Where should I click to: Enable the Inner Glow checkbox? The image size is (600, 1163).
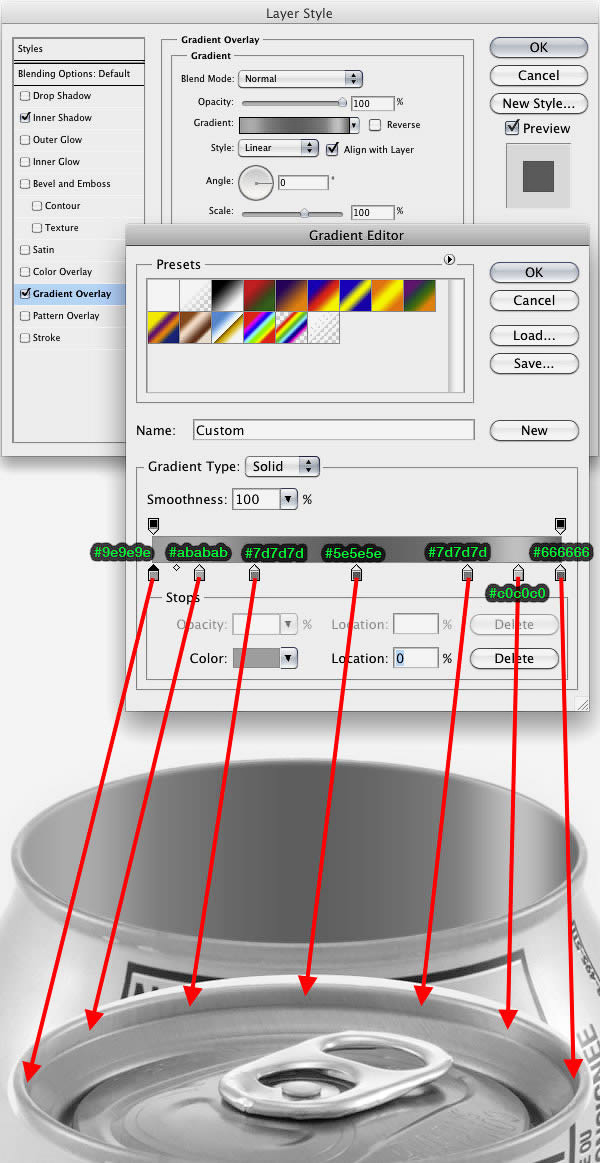point(25,162)
